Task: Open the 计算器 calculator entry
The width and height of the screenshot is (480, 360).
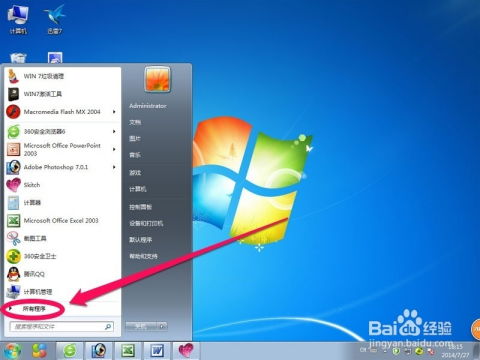Action: pos(63,202)
